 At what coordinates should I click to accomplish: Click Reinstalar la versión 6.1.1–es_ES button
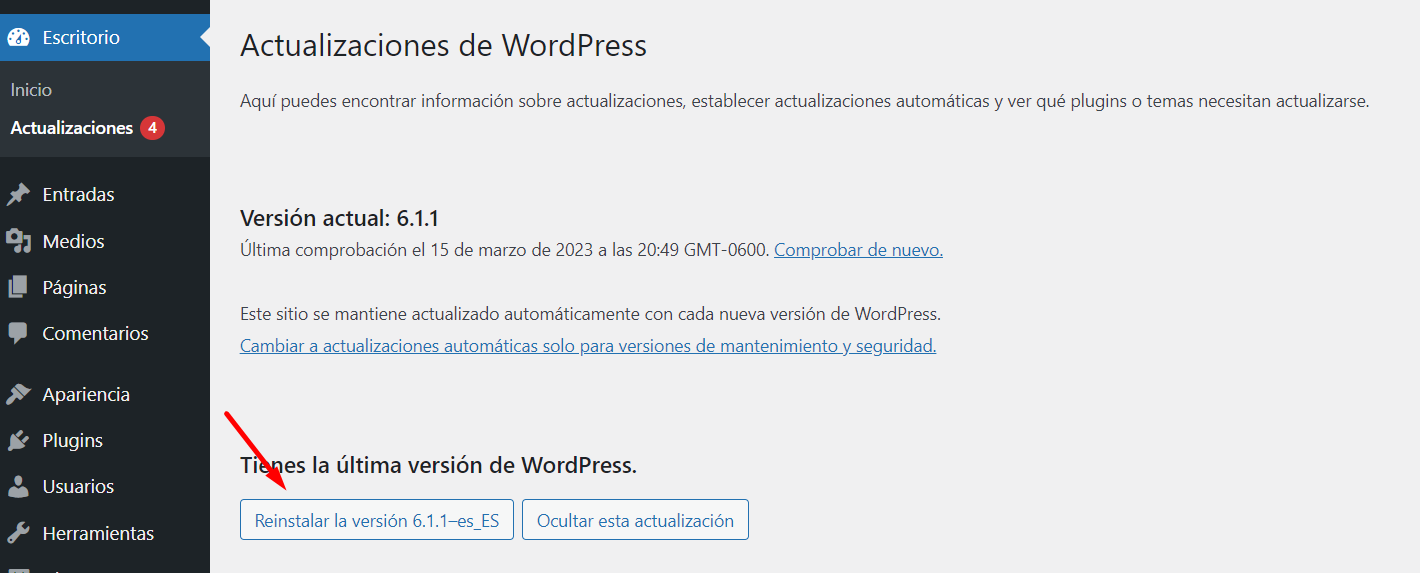click(377, 520)
